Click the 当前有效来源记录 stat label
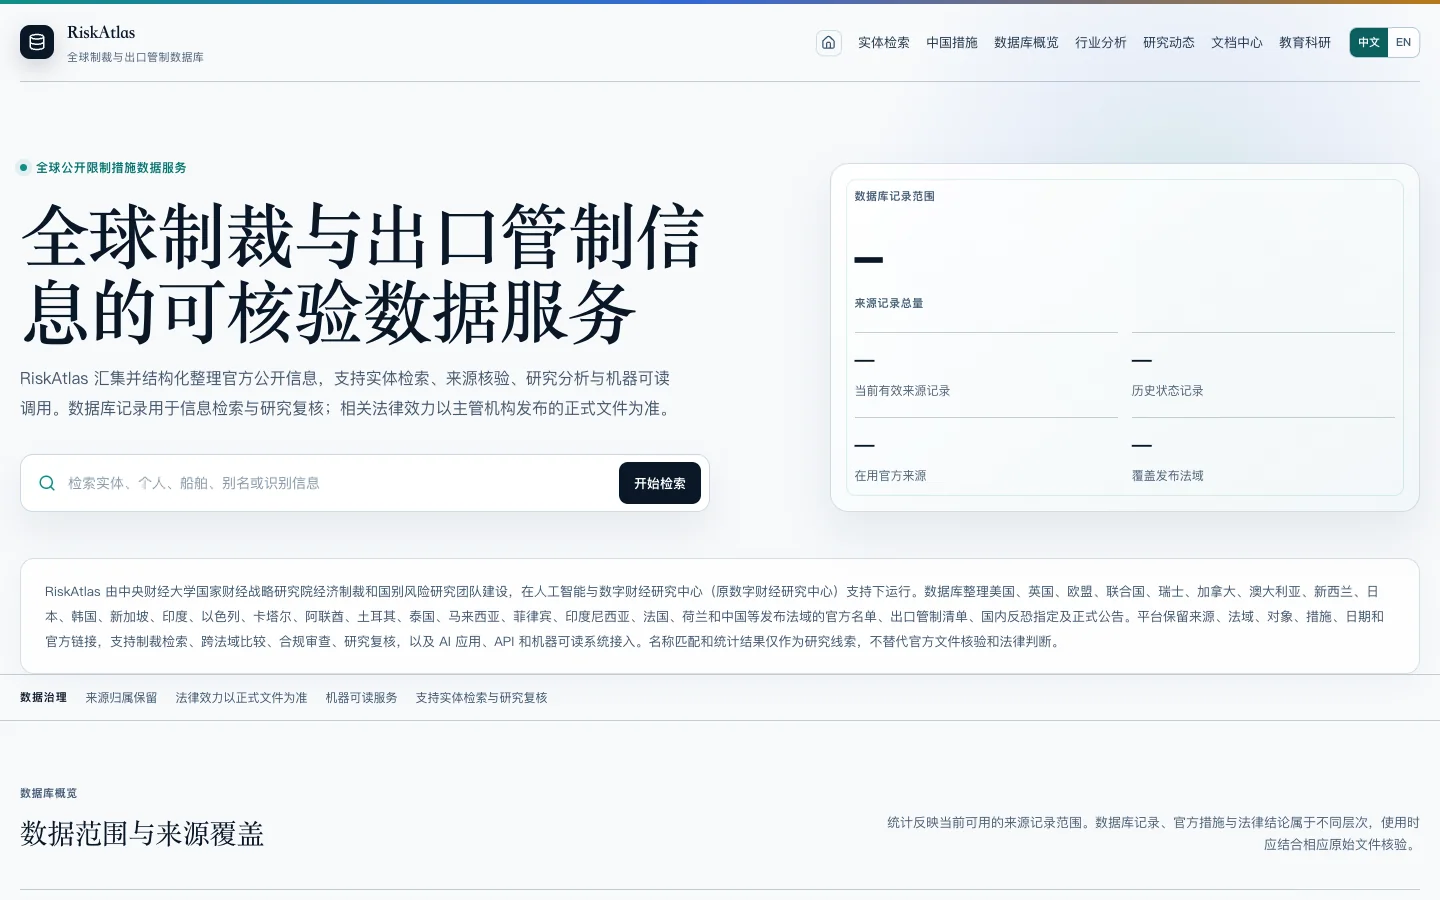This screenshot has height=900, width=1440. pyautogui.click(x=902, y=391)
